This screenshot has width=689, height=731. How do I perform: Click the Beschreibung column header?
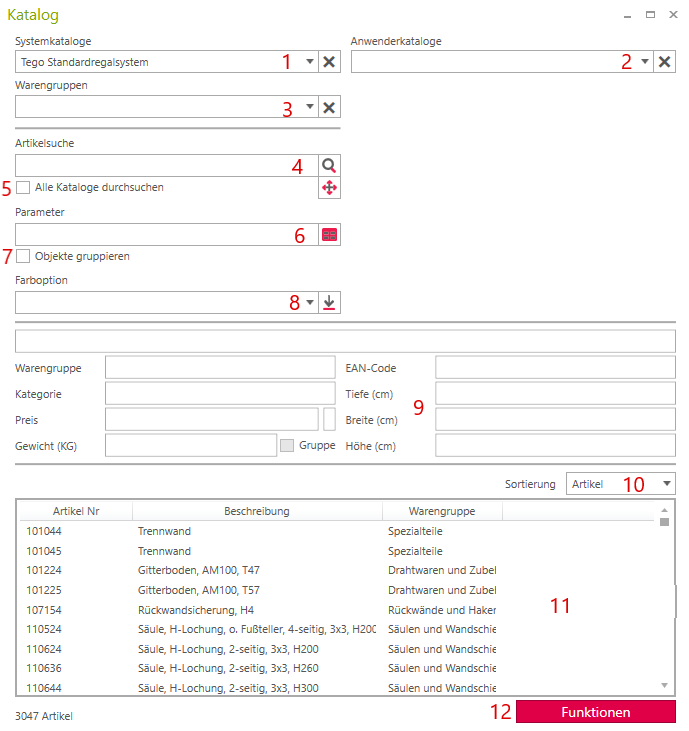(x=257, y=511)
